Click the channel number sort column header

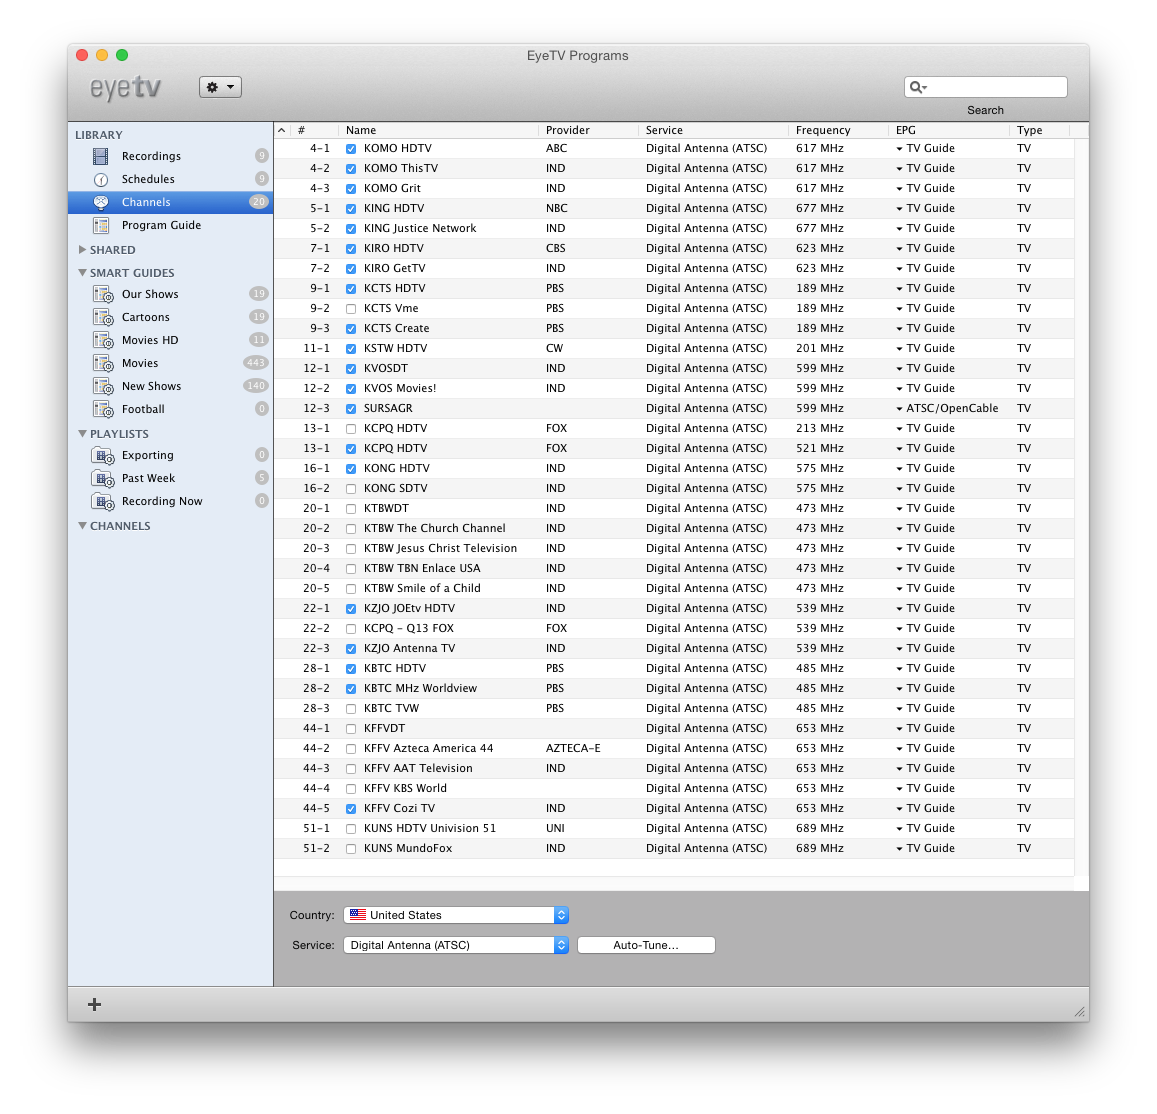click(314, 130)
